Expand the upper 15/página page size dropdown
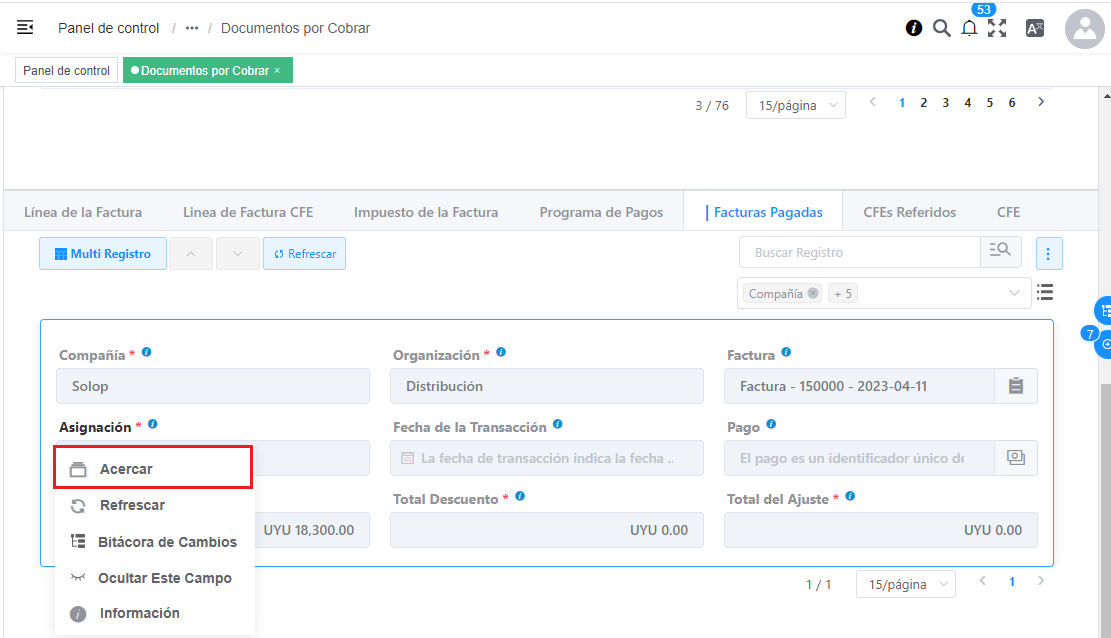 point(795,105)
